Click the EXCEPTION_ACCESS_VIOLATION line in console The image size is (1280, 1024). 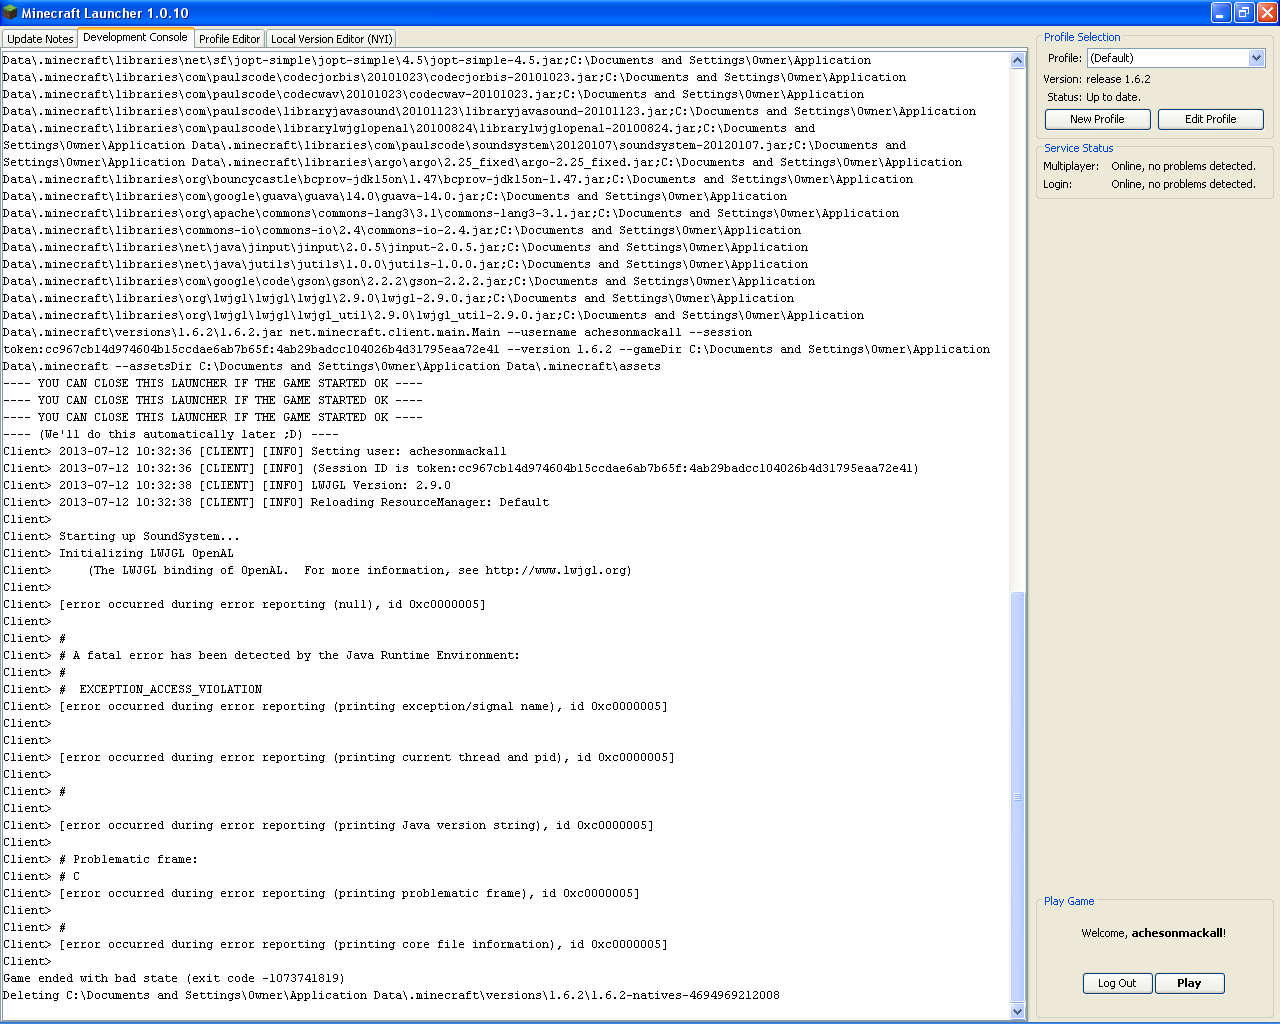tap(170, 690)
